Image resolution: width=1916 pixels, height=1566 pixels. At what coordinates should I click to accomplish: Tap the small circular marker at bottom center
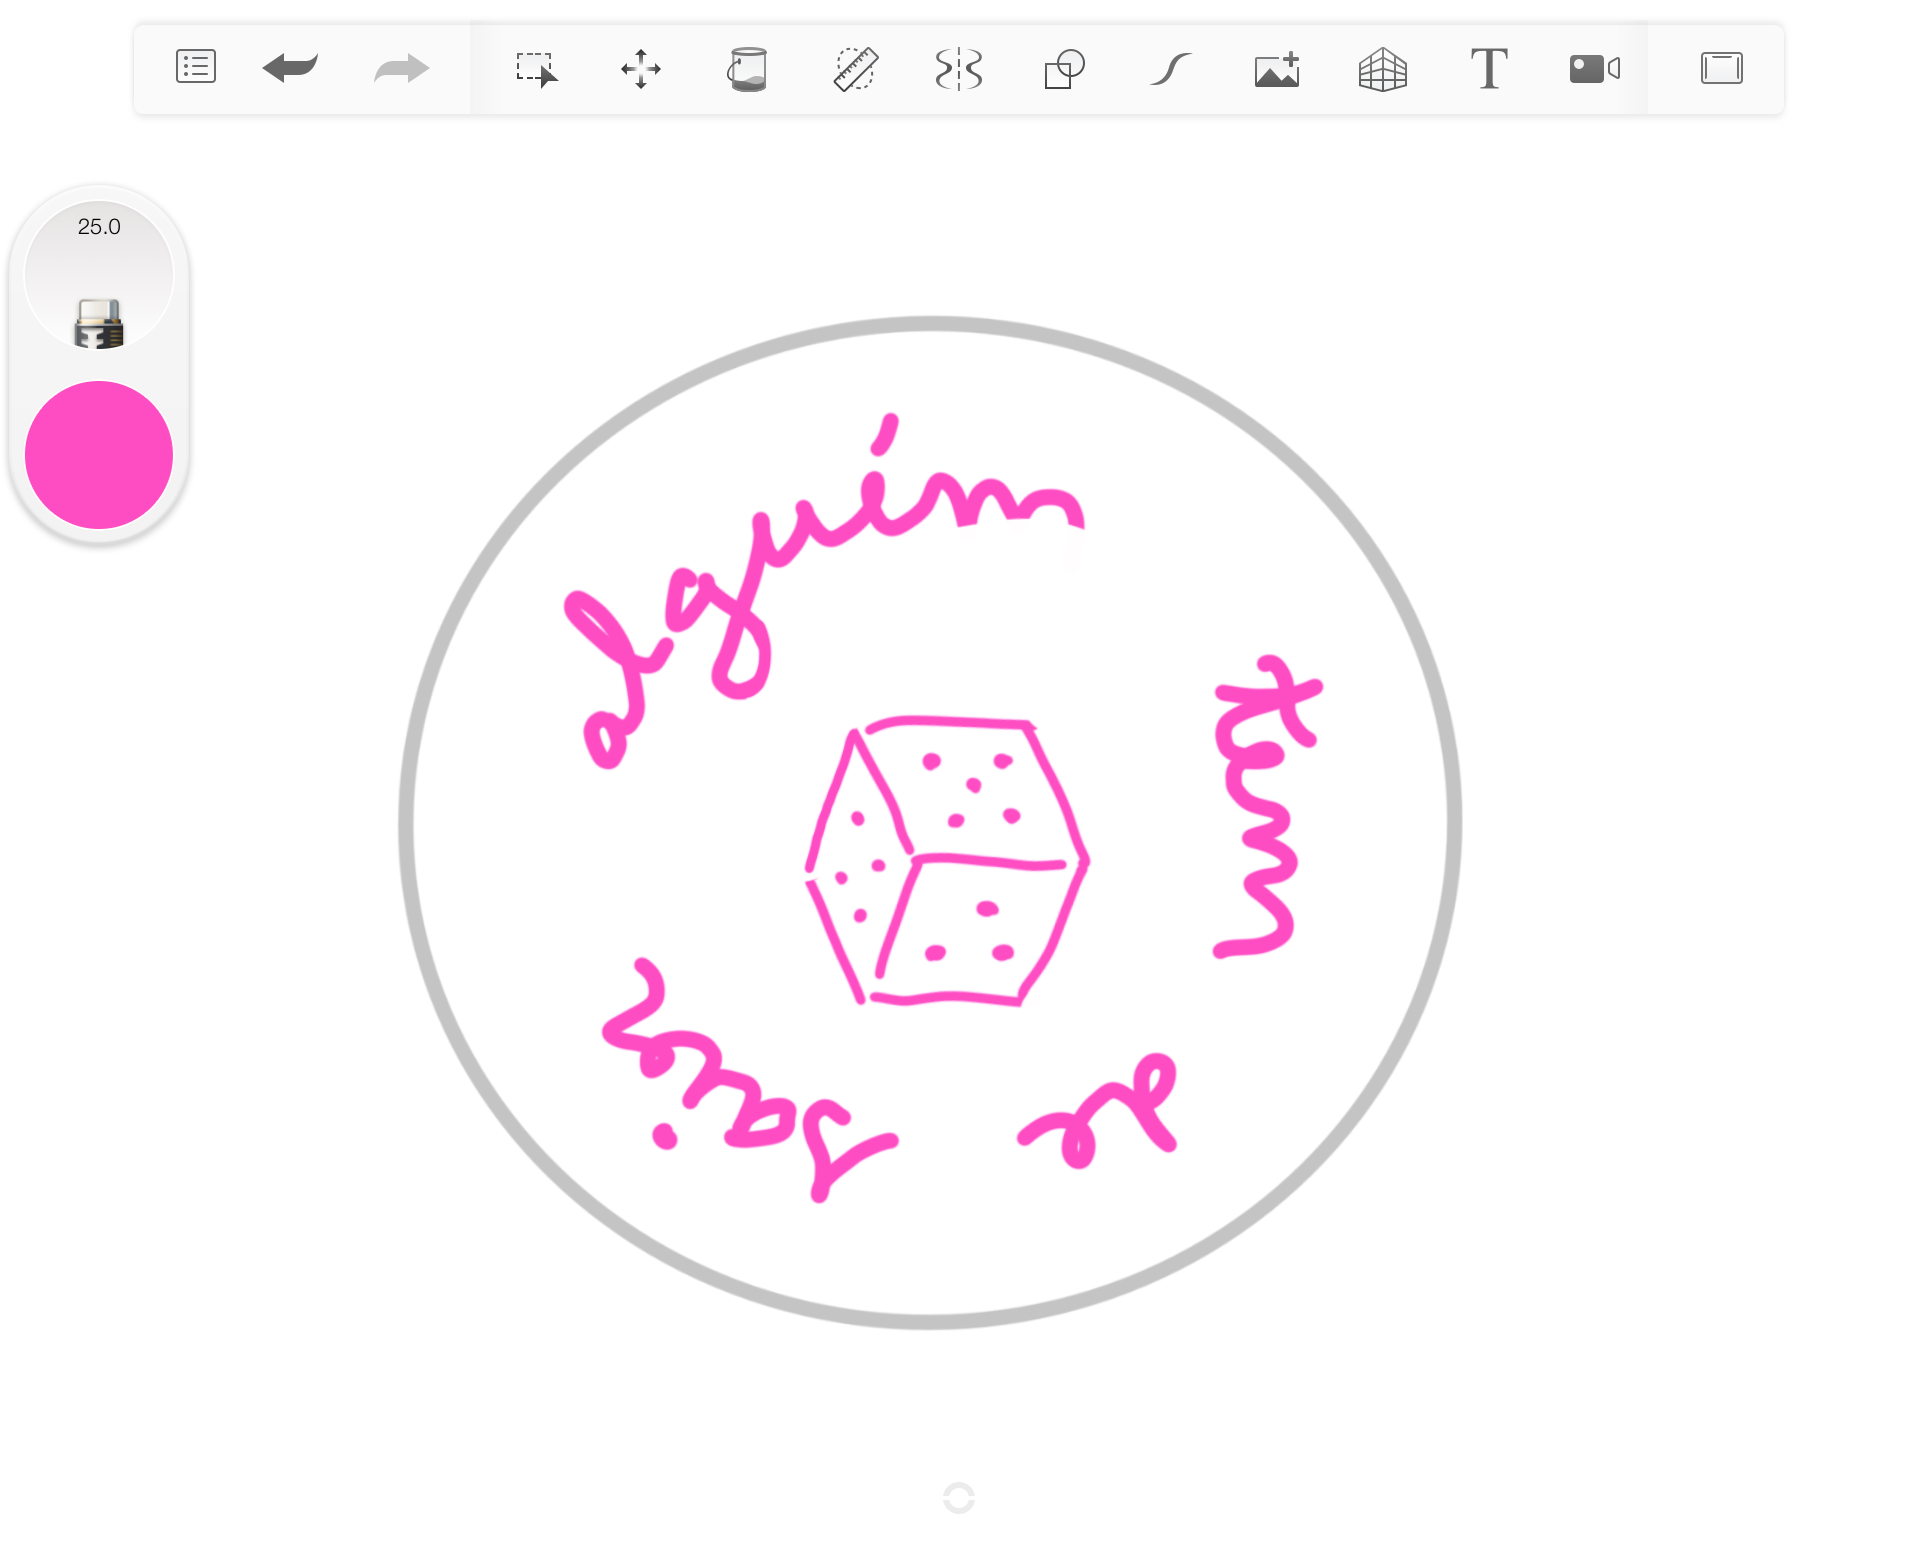click(959, 1498)
